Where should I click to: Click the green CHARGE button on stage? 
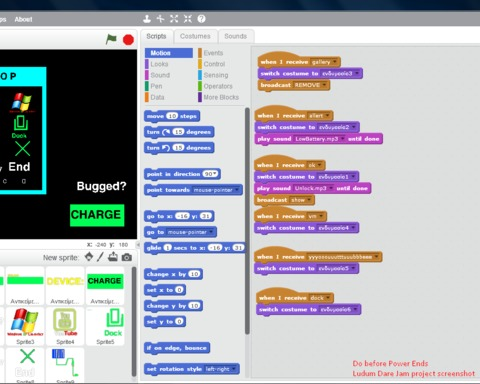click(97, 215)
